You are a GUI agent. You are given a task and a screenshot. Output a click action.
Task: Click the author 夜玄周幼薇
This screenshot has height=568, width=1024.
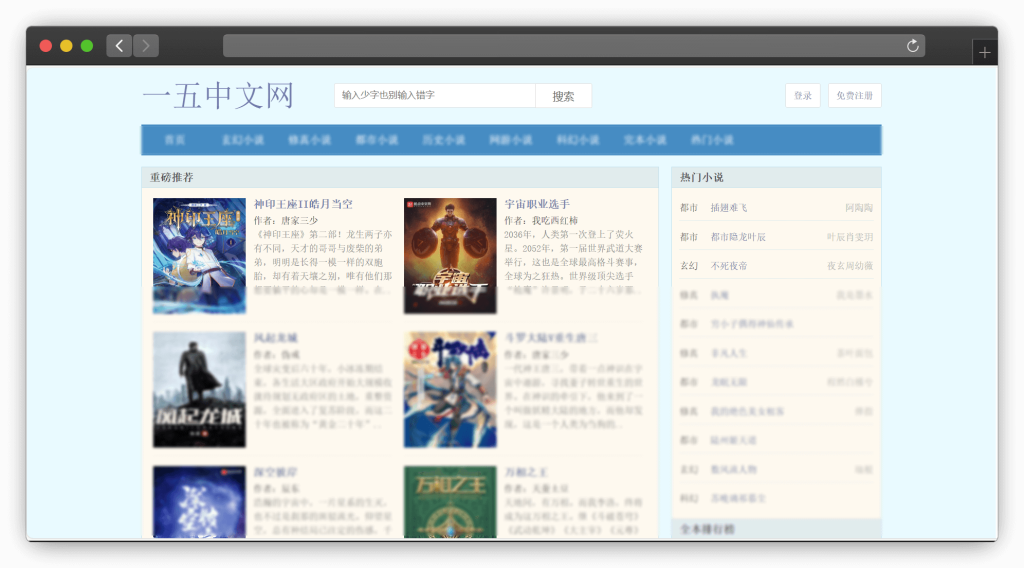(850, 266)
